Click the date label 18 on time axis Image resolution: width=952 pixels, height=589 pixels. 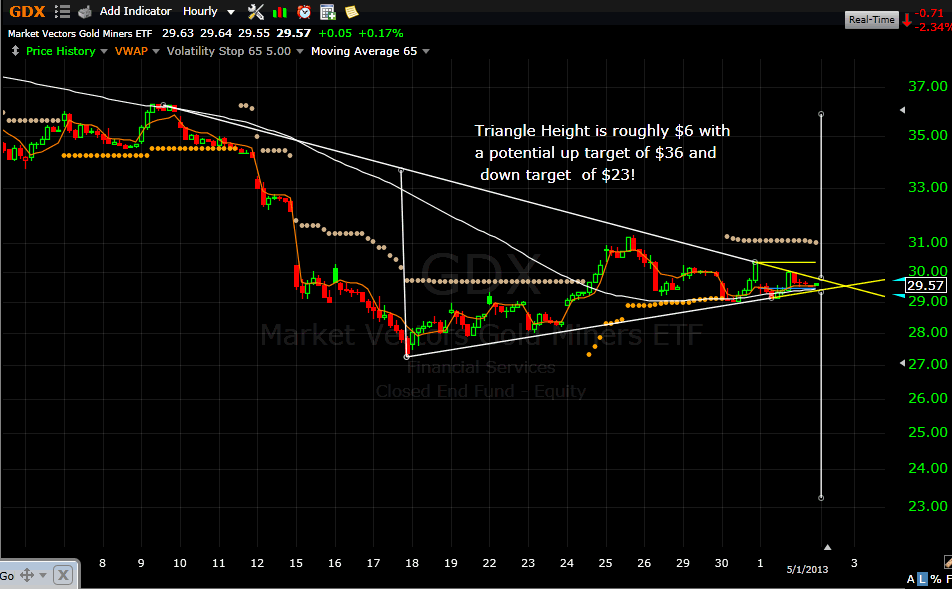coord(412,563)
